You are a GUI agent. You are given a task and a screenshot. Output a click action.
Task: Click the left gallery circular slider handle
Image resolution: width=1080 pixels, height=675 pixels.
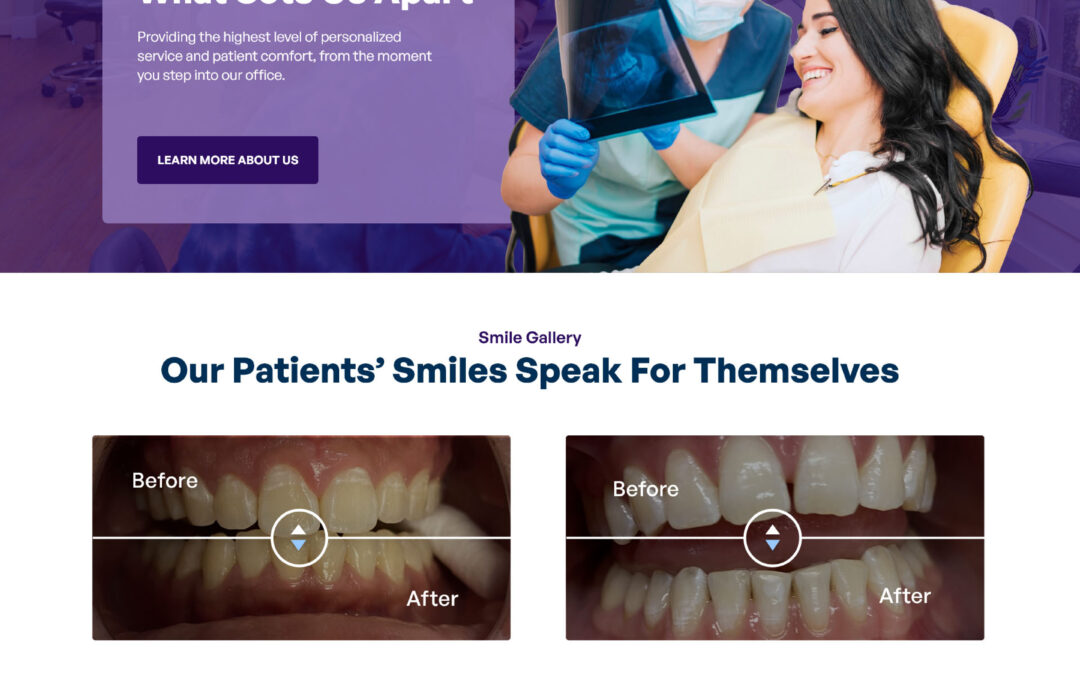pyautogui.click(x=299, y=538)
